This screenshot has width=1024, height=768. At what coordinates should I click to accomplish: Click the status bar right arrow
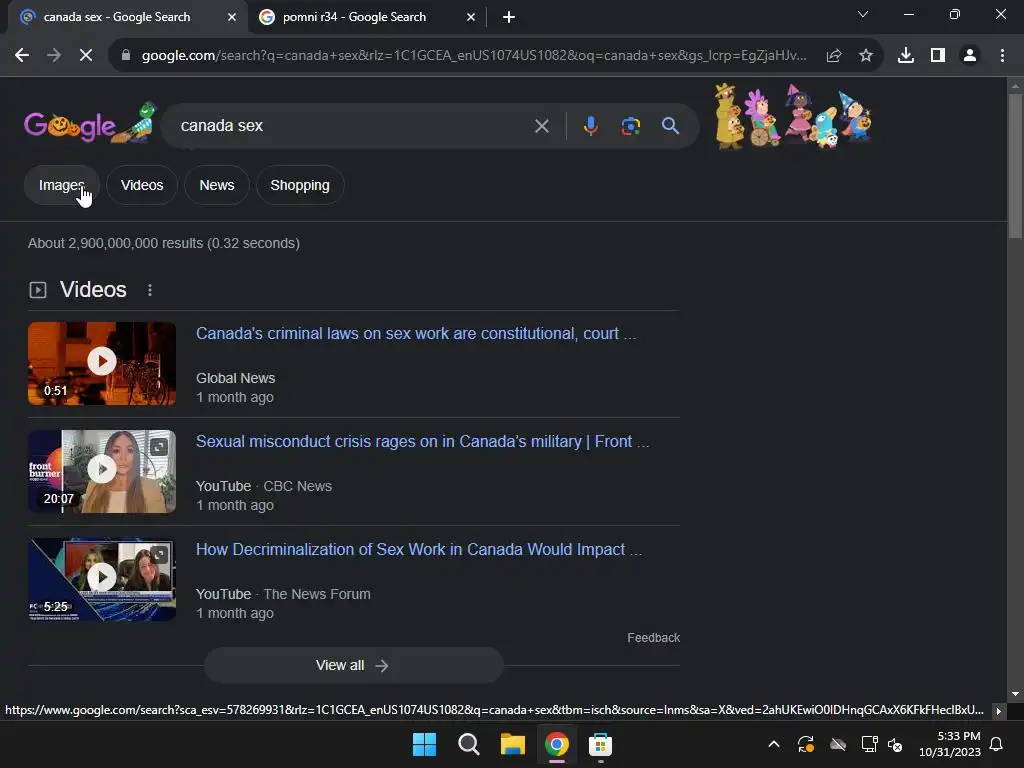click(x=998, y=711)
